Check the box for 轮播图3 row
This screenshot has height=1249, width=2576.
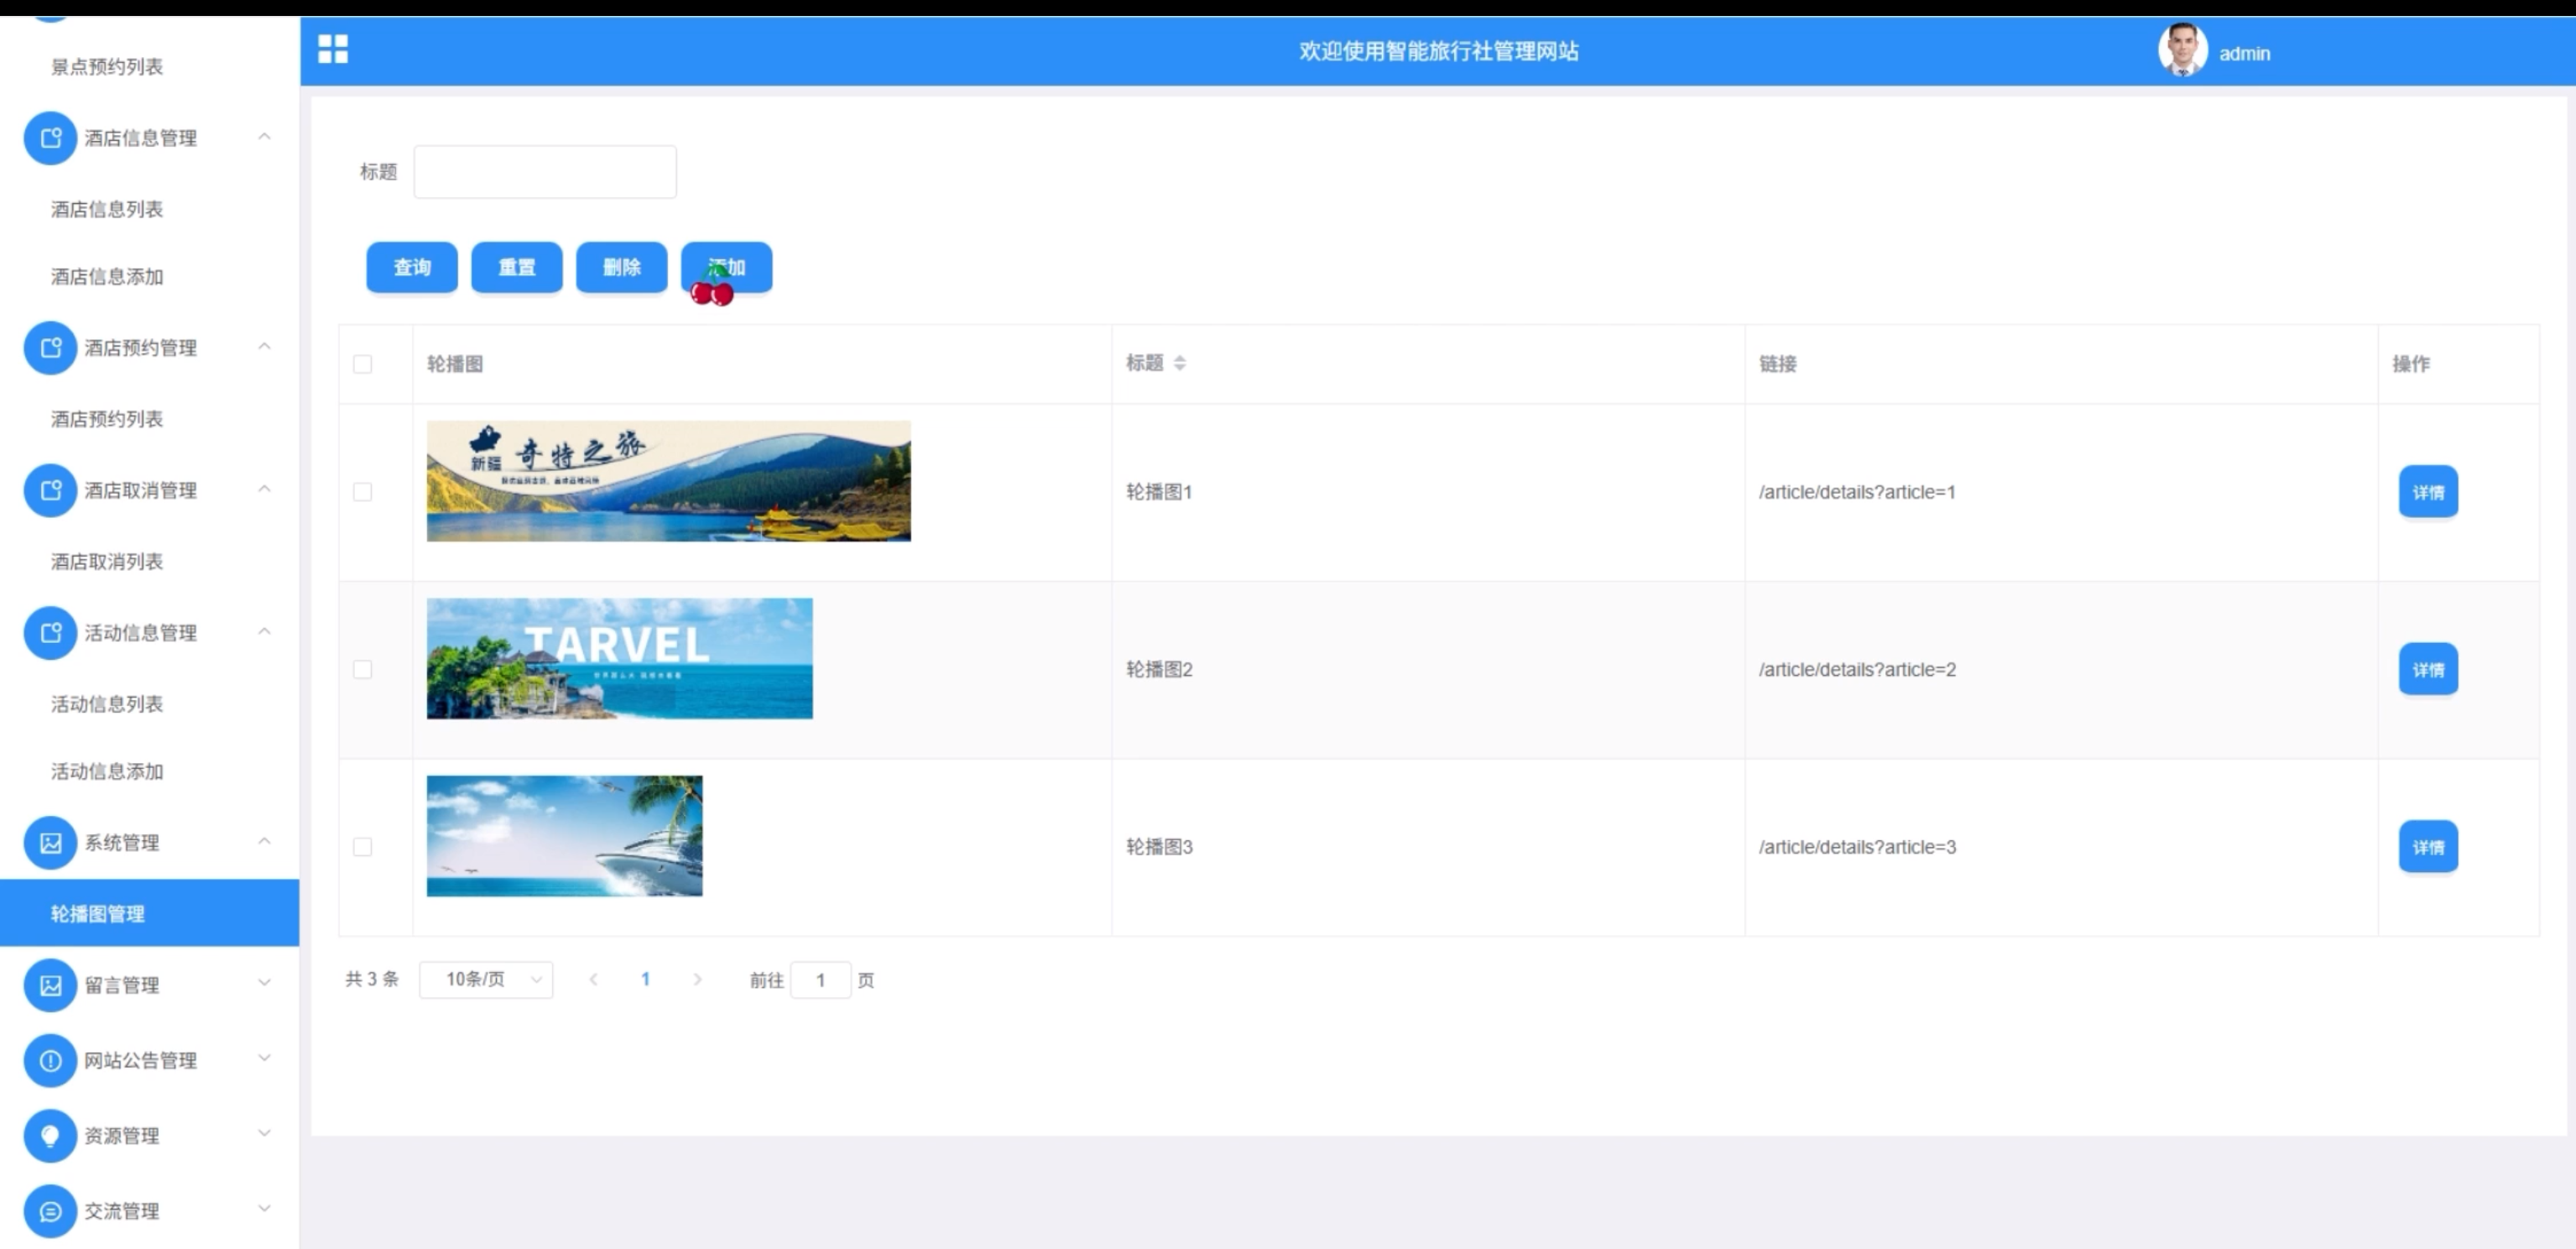pos(363,847)
